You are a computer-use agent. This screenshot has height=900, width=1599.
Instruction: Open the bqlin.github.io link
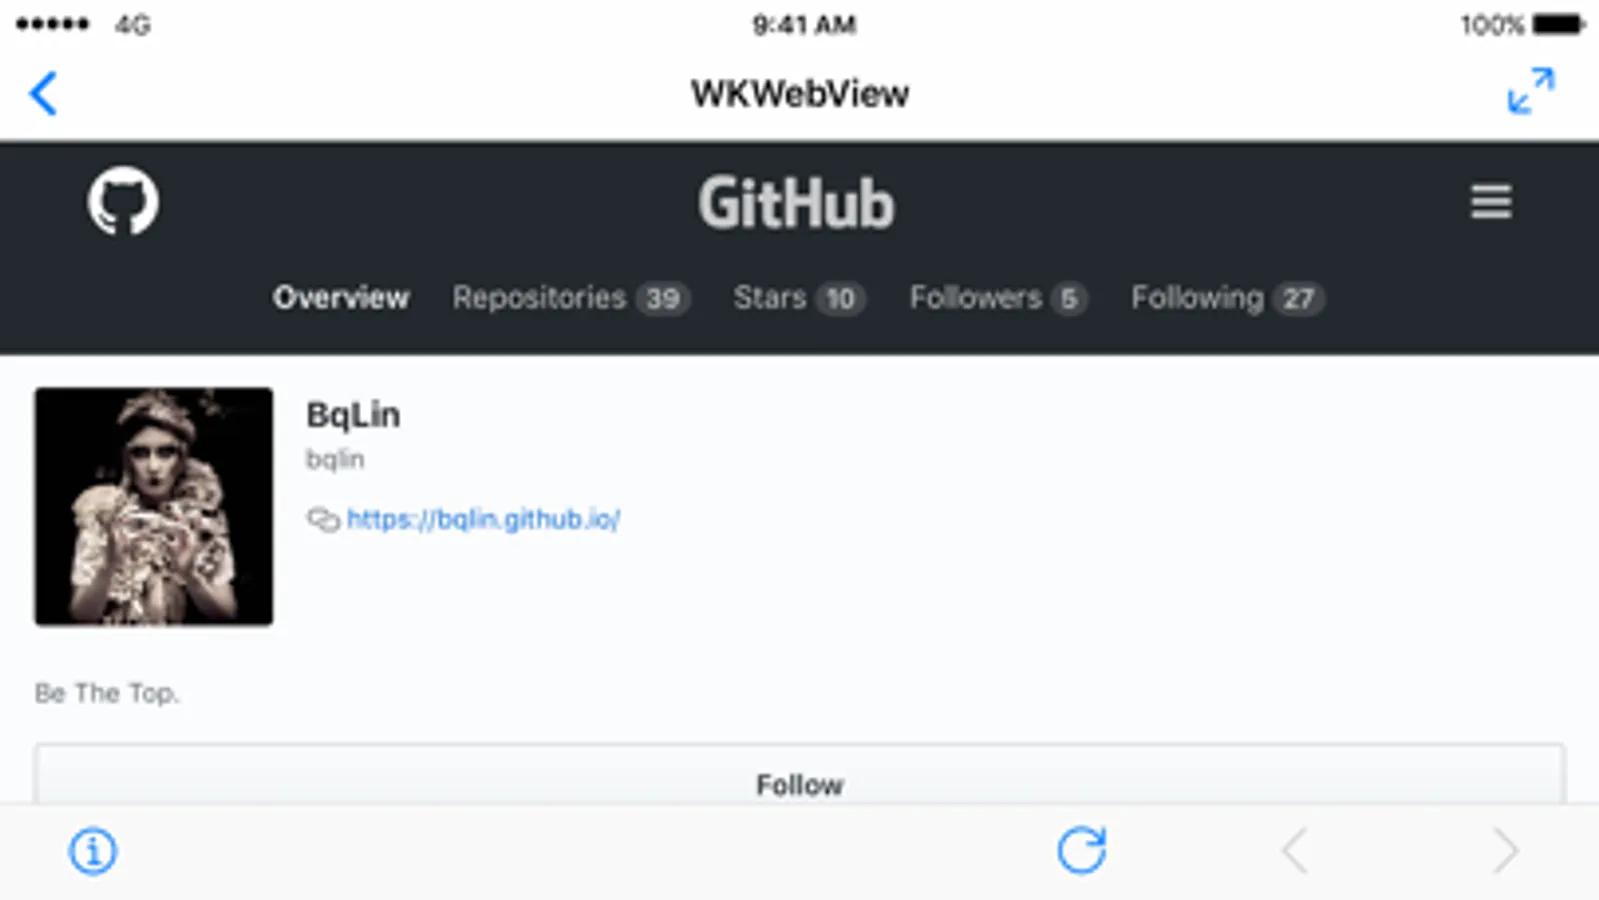click(x=483, y=519)
